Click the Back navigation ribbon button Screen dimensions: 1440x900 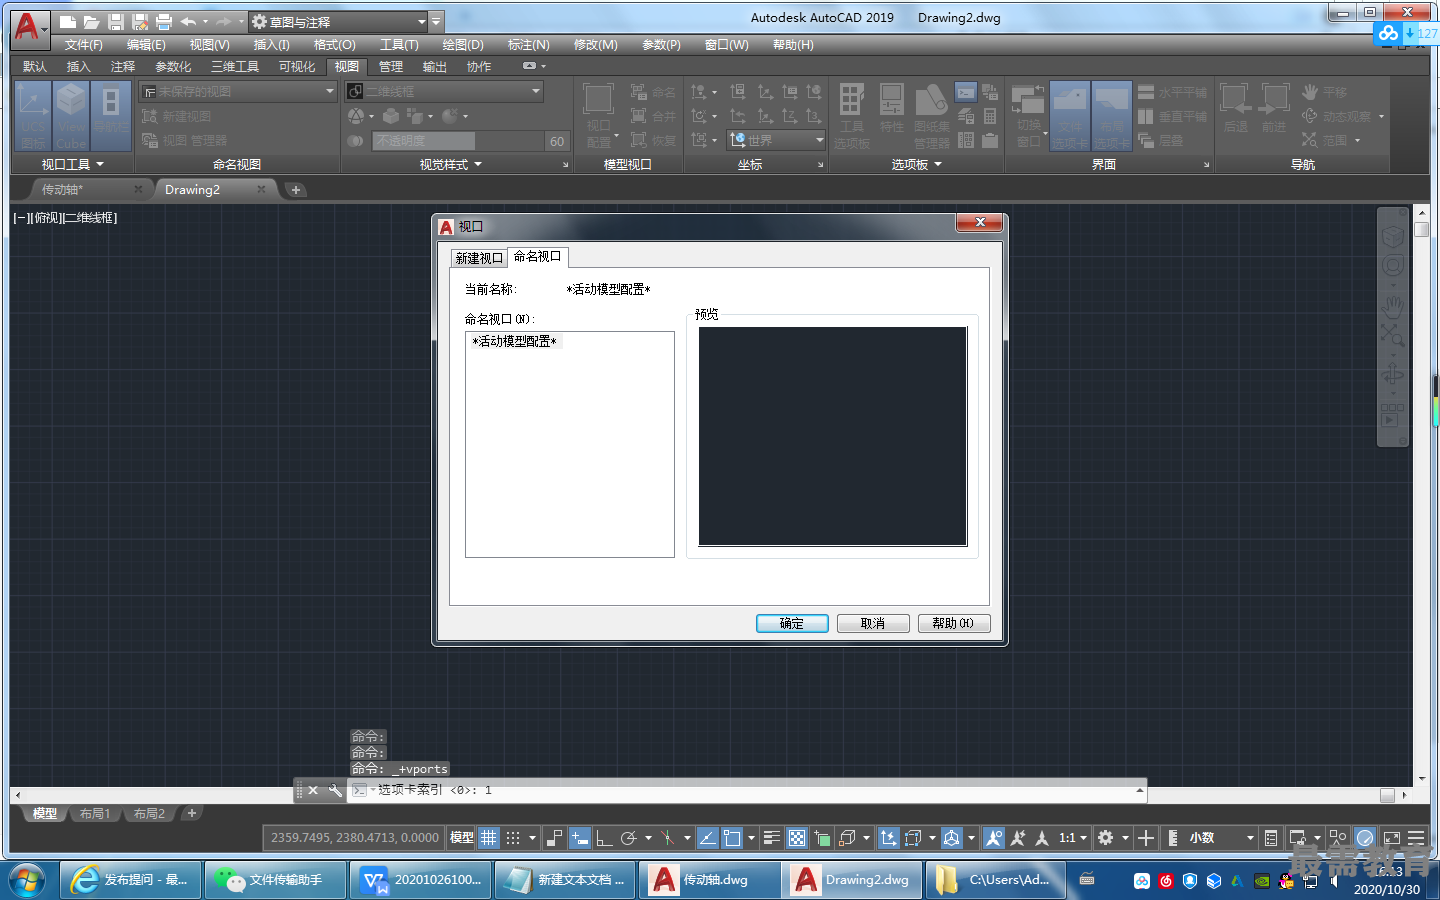click(1235, 108)
